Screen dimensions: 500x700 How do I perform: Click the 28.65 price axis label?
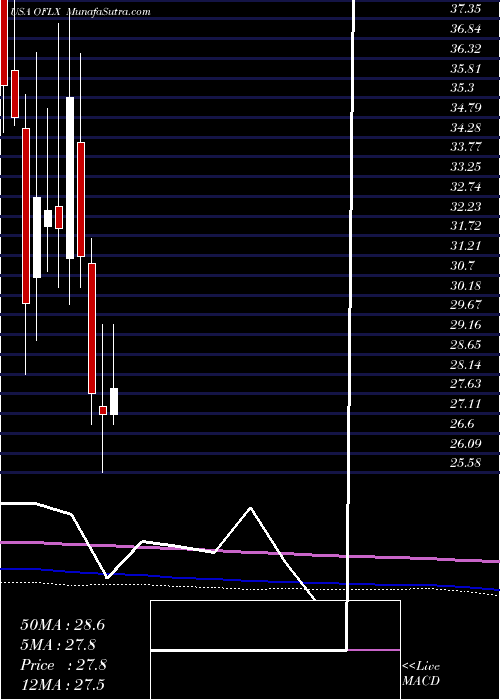coord(466,345)
